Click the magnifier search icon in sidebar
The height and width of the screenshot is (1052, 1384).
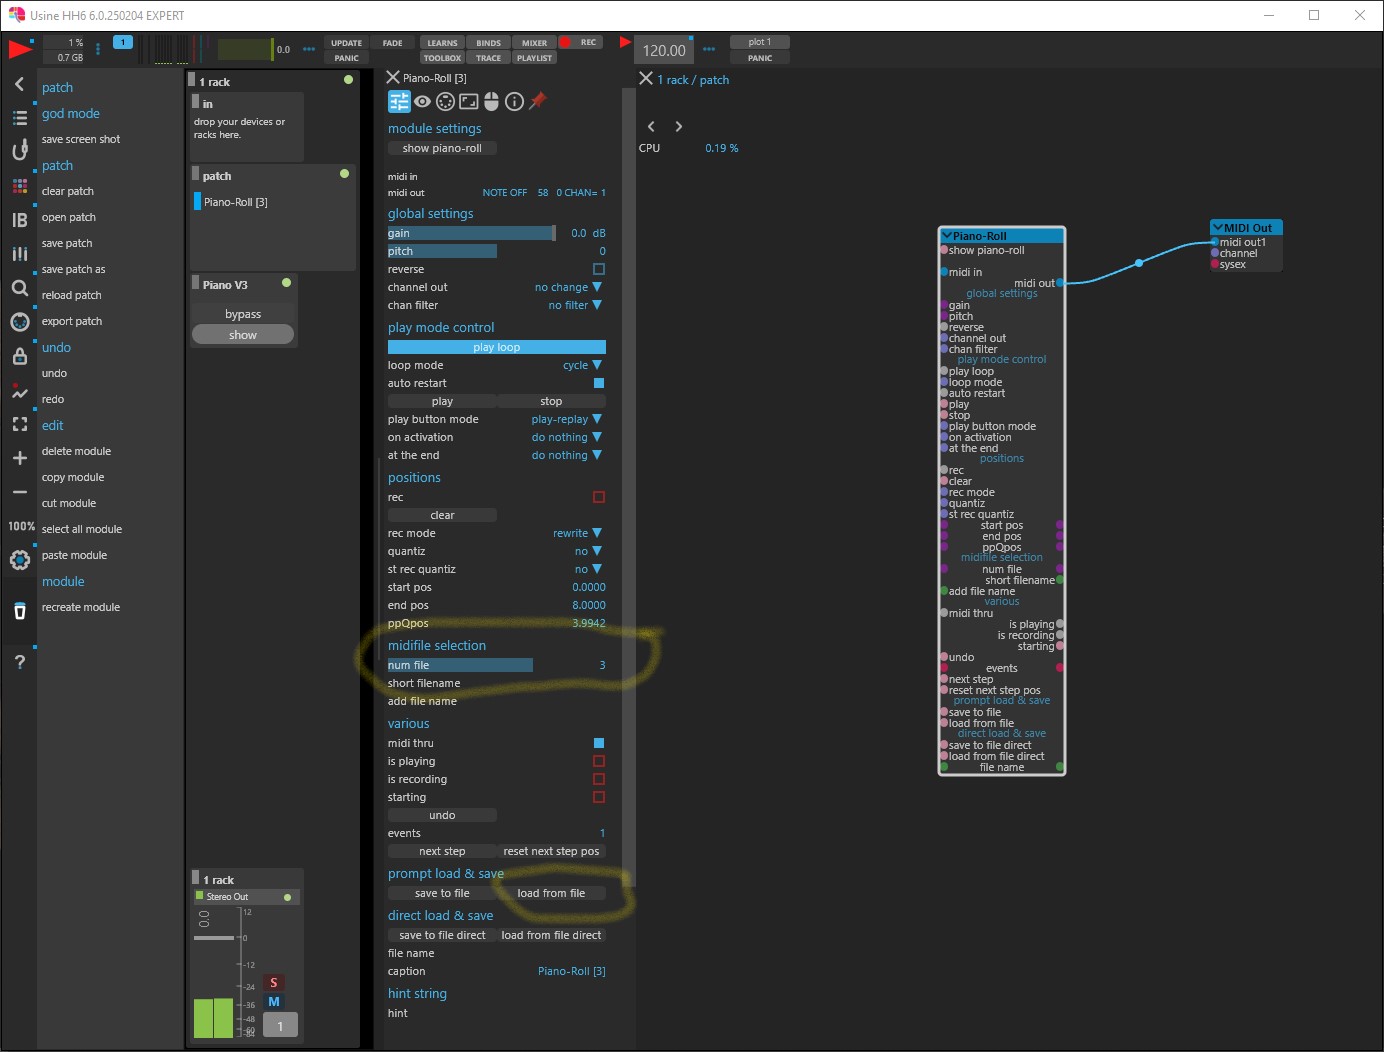pos(19,288)
